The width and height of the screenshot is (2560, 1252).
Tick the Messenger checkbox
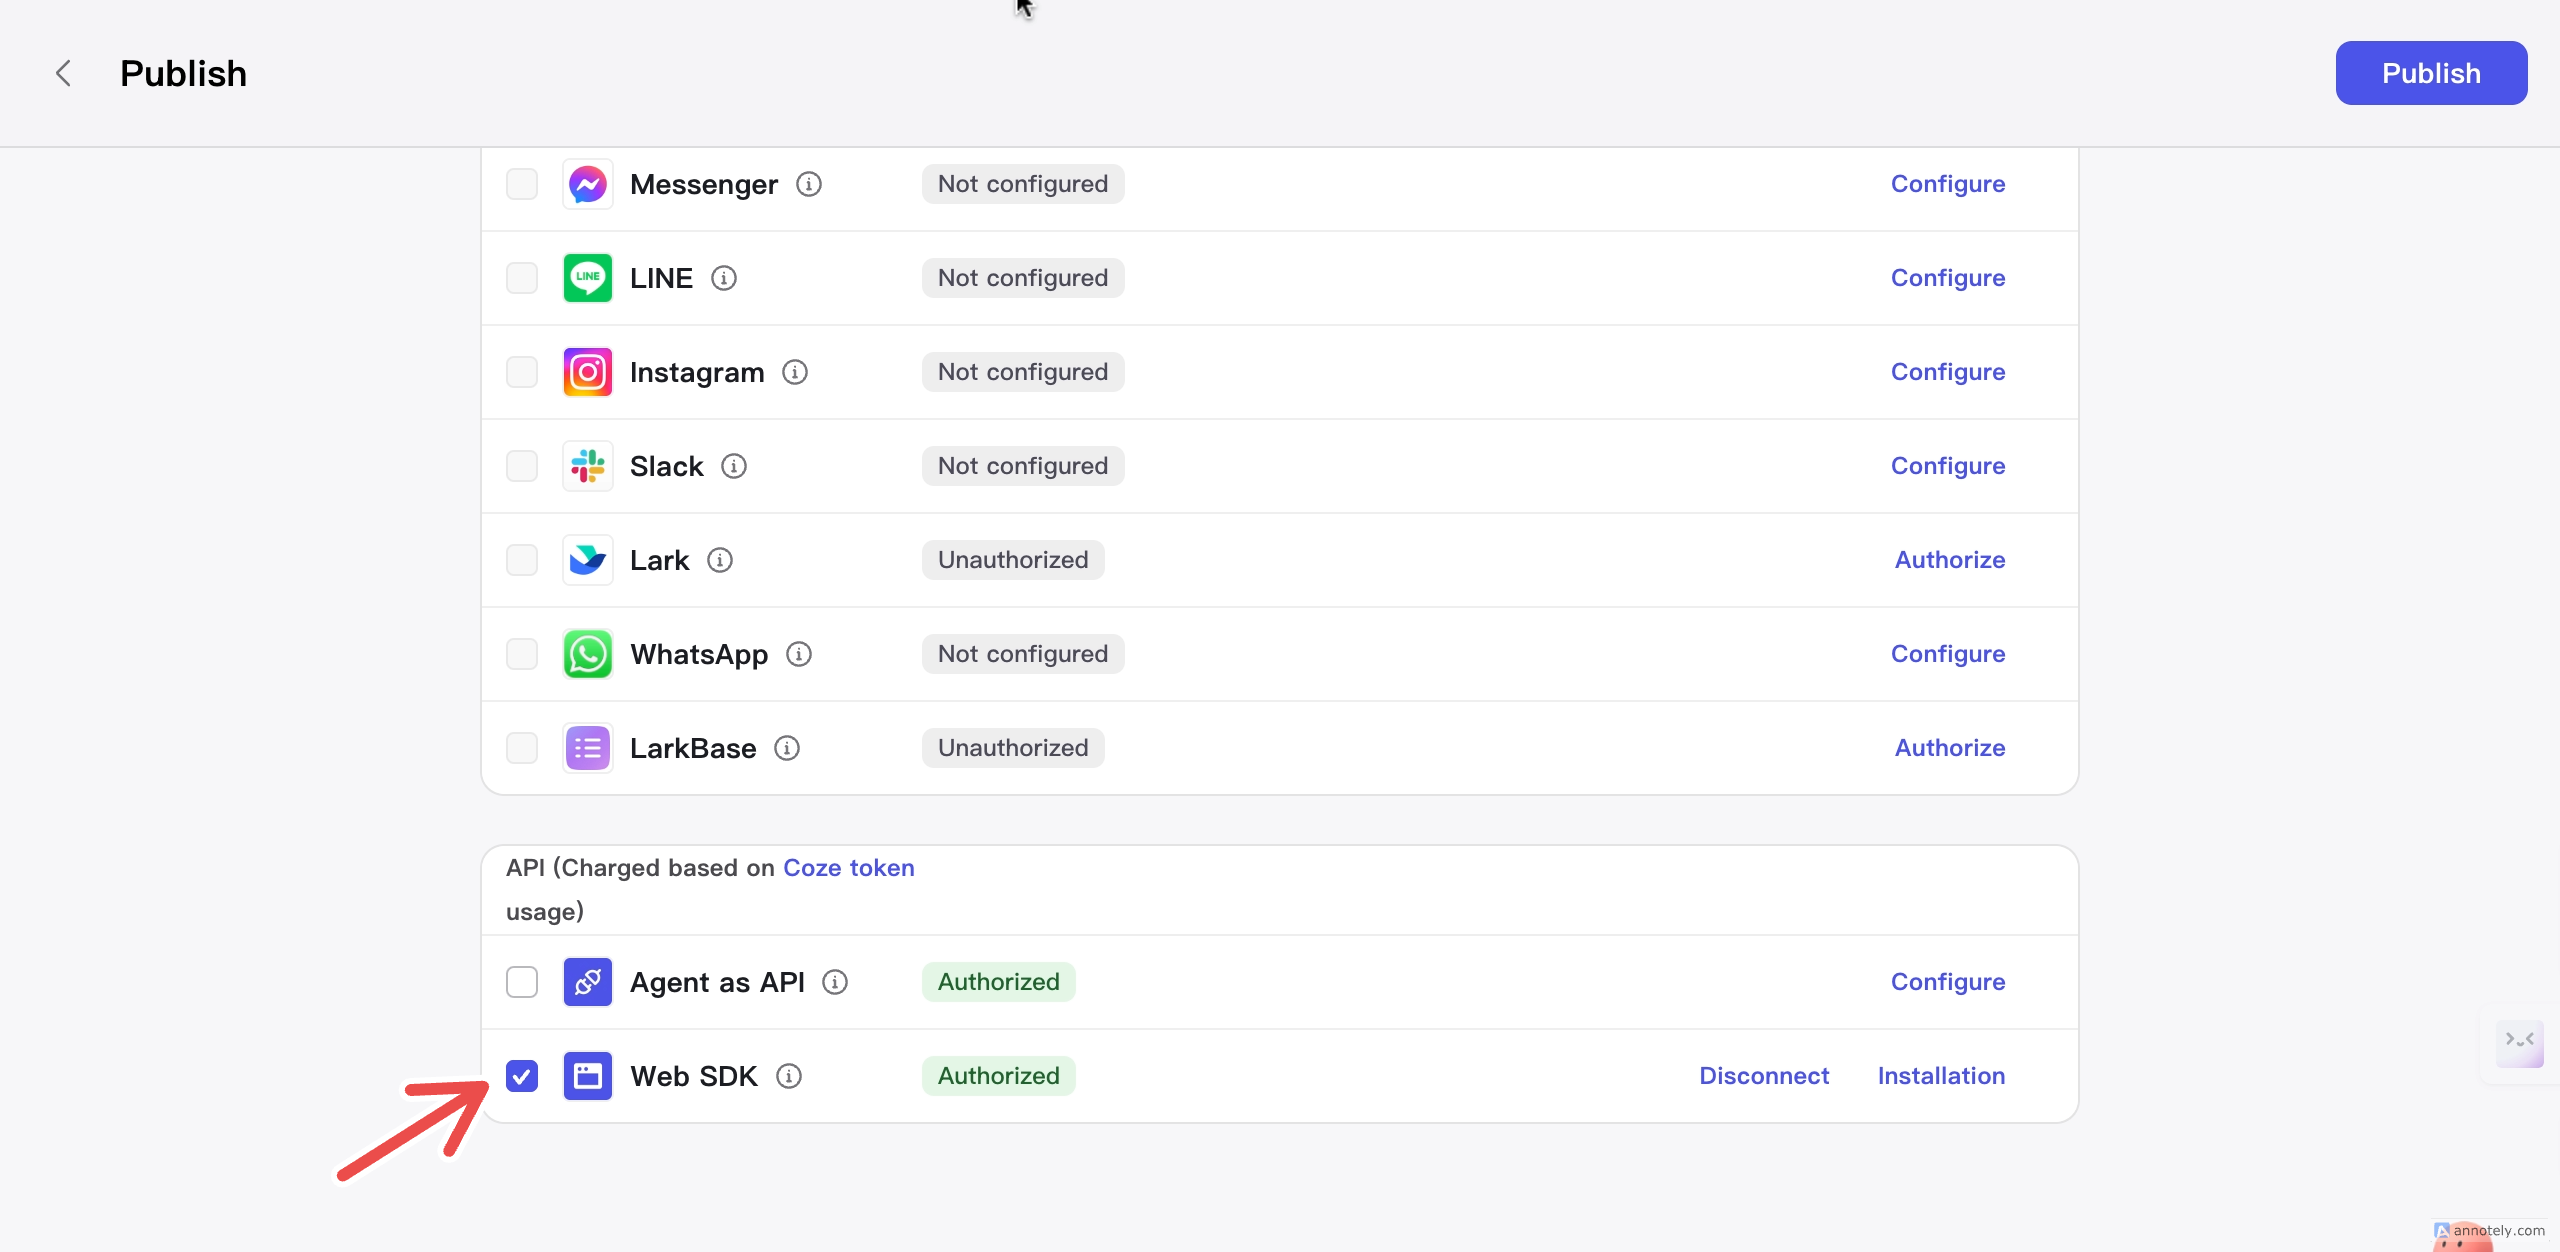click(x=522, y=184)
